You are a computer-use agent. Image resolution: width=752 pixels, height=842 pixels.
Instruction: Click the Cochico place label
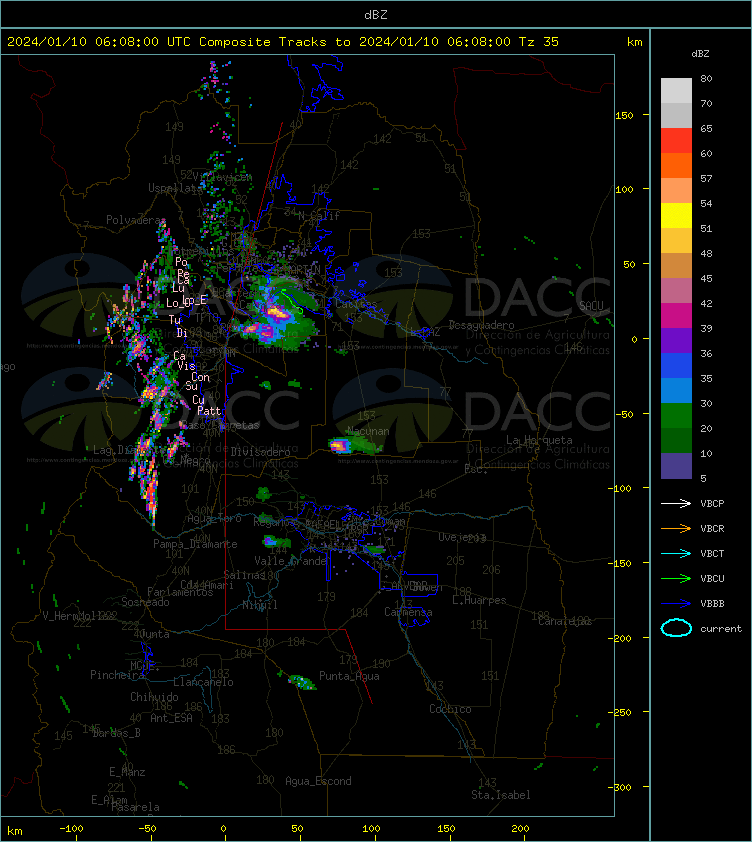tap(450, 709)
